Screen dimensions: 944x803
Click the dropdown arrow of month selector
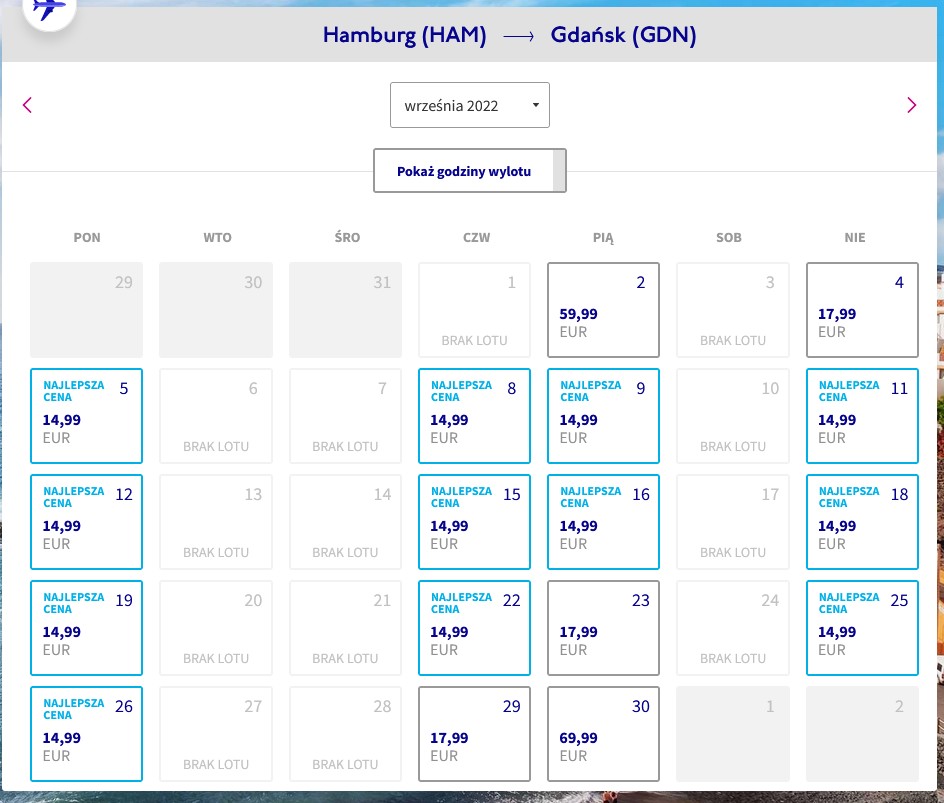pyautogui.click(x=535, y=105)
